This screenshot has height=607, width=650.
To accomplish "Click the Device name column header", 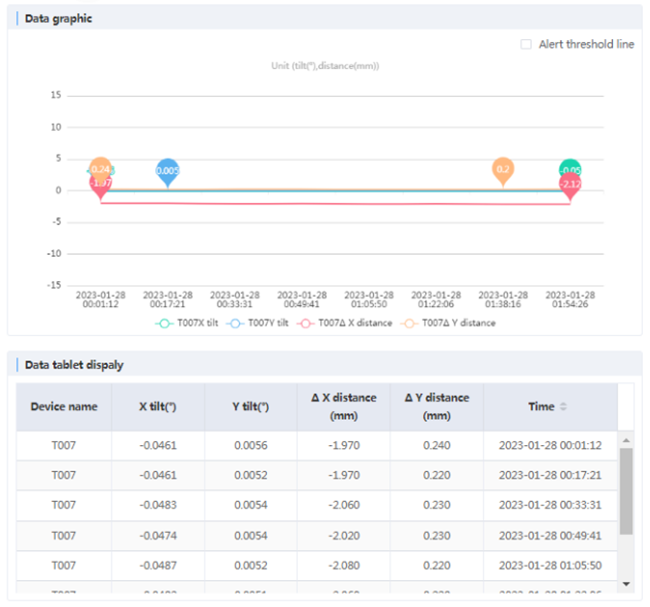I will pos(64,407).
